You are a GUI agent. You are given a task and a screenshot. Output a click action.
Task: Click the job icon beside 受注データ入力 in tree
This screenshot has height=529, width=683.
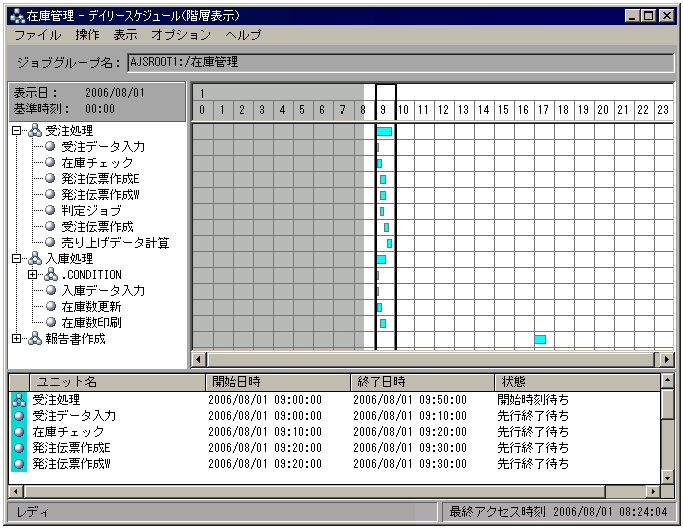tap(51, 146)
